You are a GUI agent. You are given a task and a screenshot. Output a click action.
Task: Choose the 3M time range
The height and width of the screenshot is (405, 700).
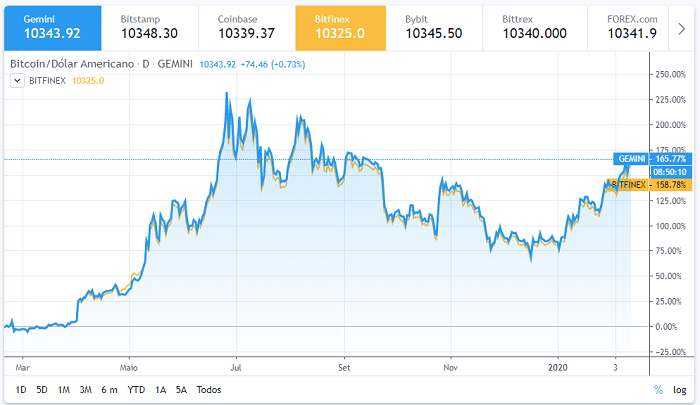point(86,389)
